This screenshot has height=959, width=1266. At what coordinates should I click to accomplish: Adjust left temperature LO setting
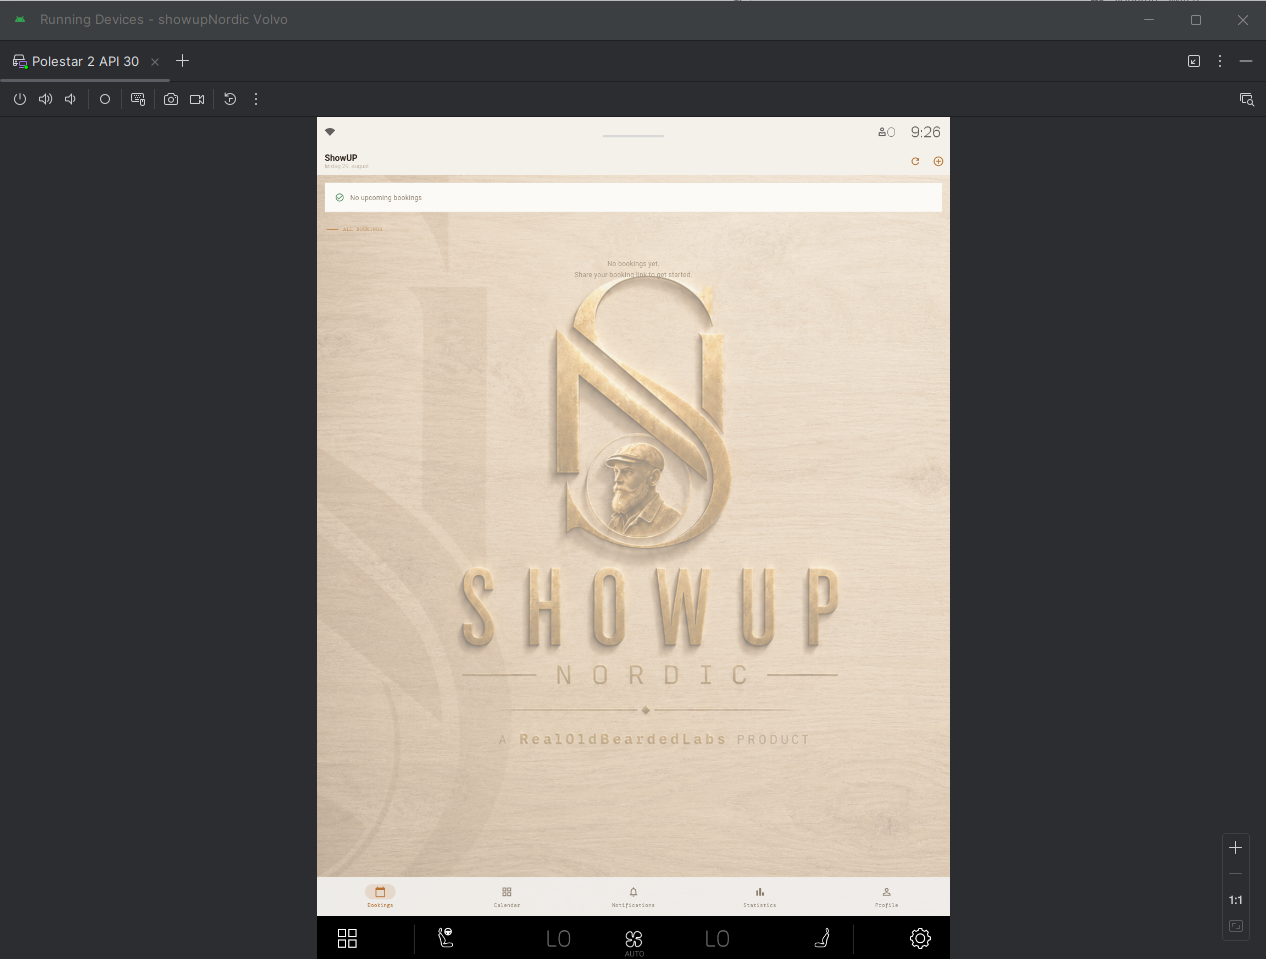click(558, 939)
